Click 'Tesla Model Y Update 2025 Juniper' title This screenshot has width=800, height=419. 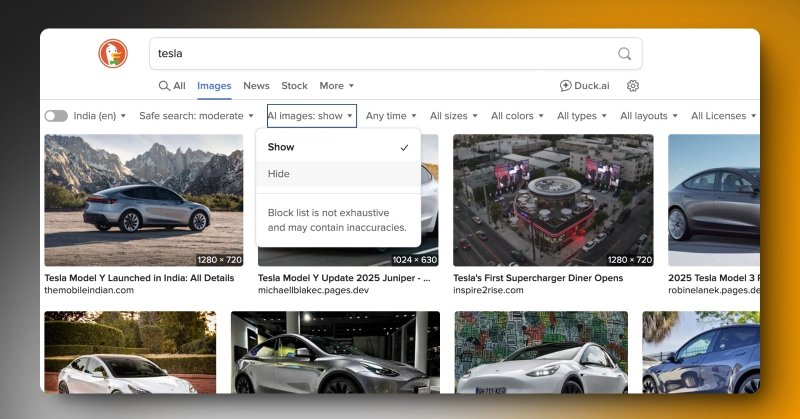pyautogui.click(x=344, y=278)
